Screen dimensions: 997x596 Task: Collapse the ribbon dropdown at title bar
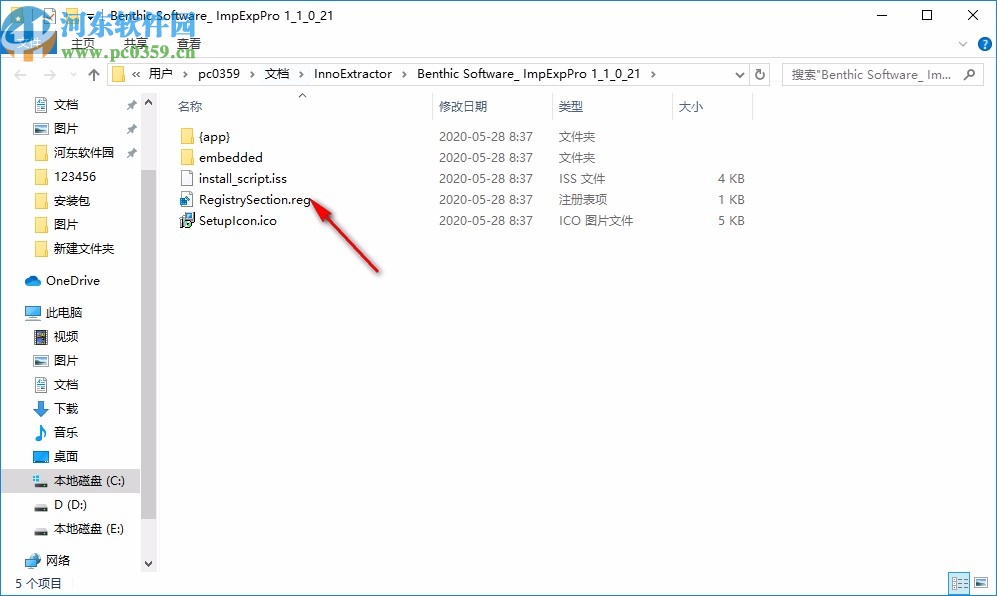[961, 43]
